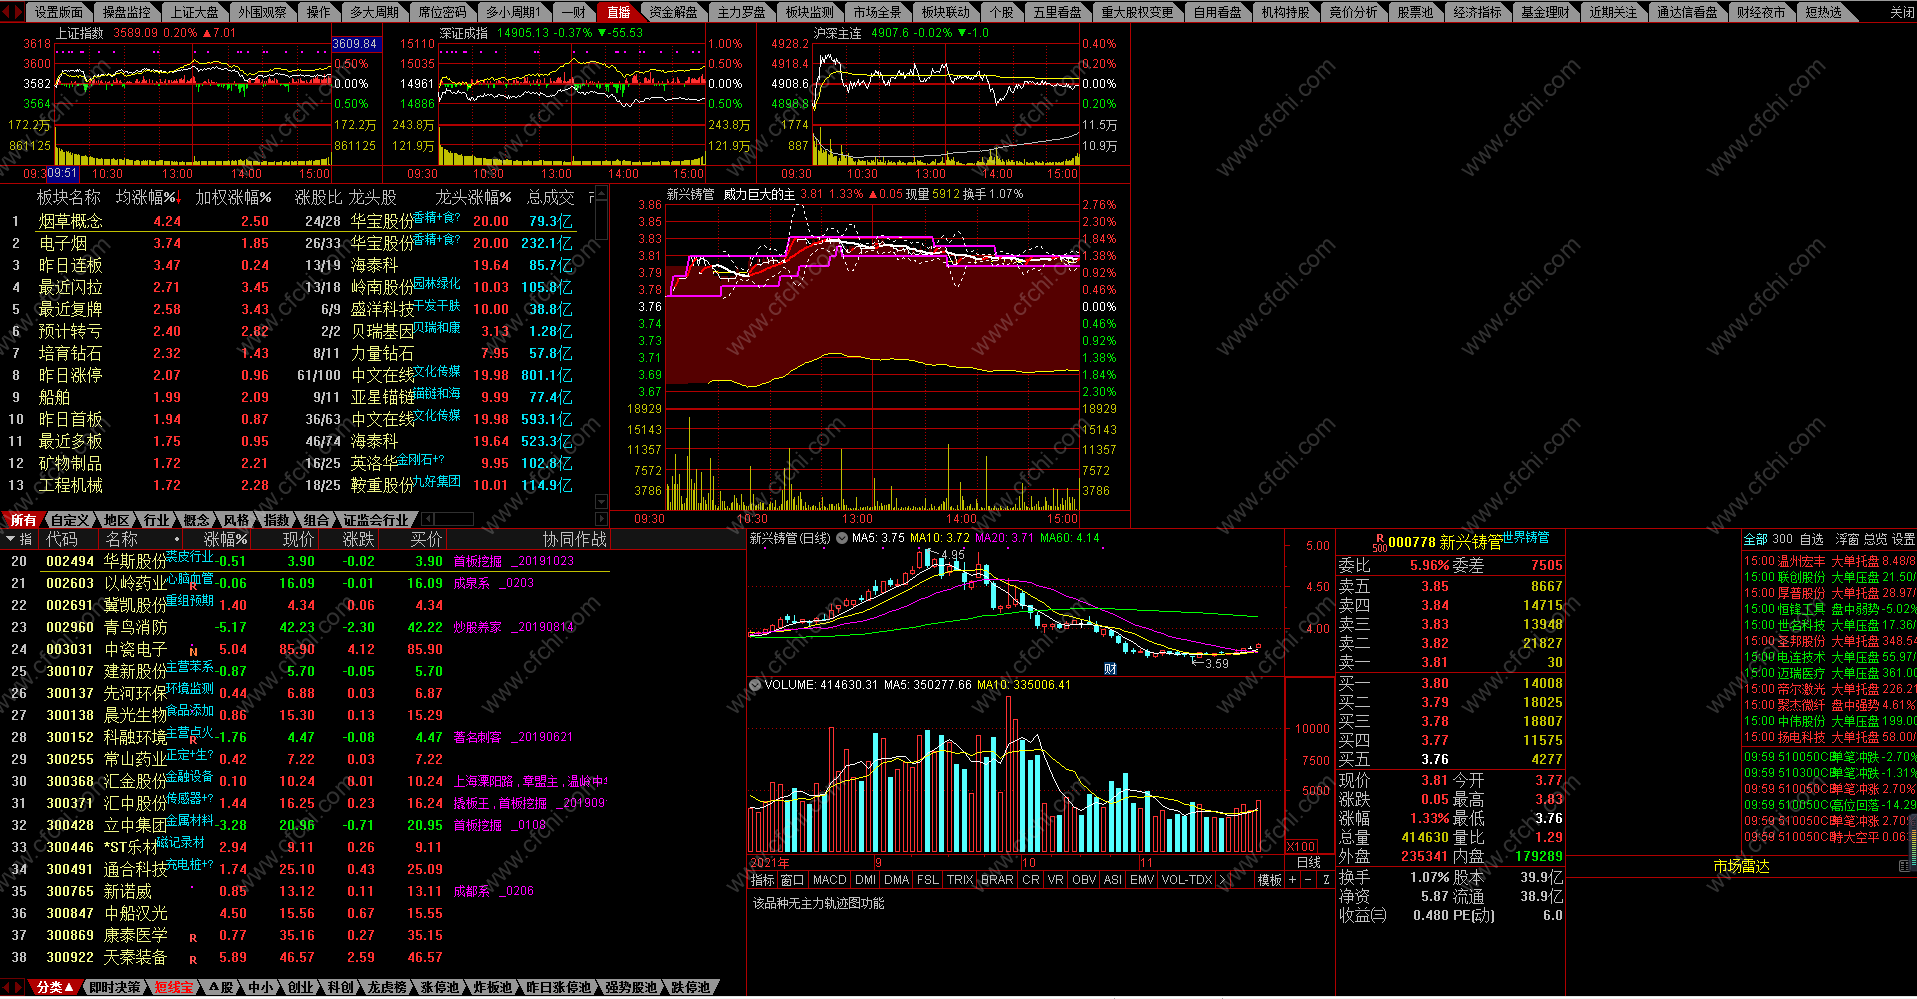Select the 300 filter in market radar
Viewport: 1917px width, 999px height.
(1782, 539)
